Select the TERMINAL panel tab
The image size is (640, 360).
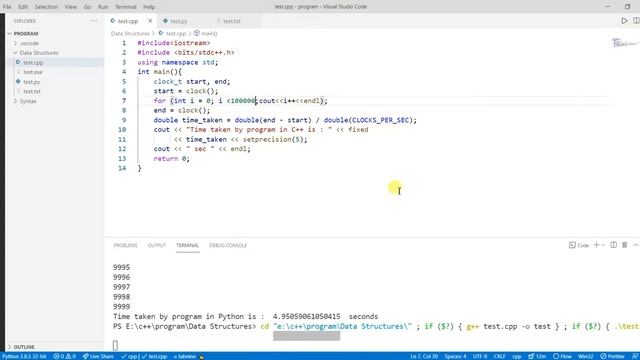pyautogui.click(x=187, y=245)
